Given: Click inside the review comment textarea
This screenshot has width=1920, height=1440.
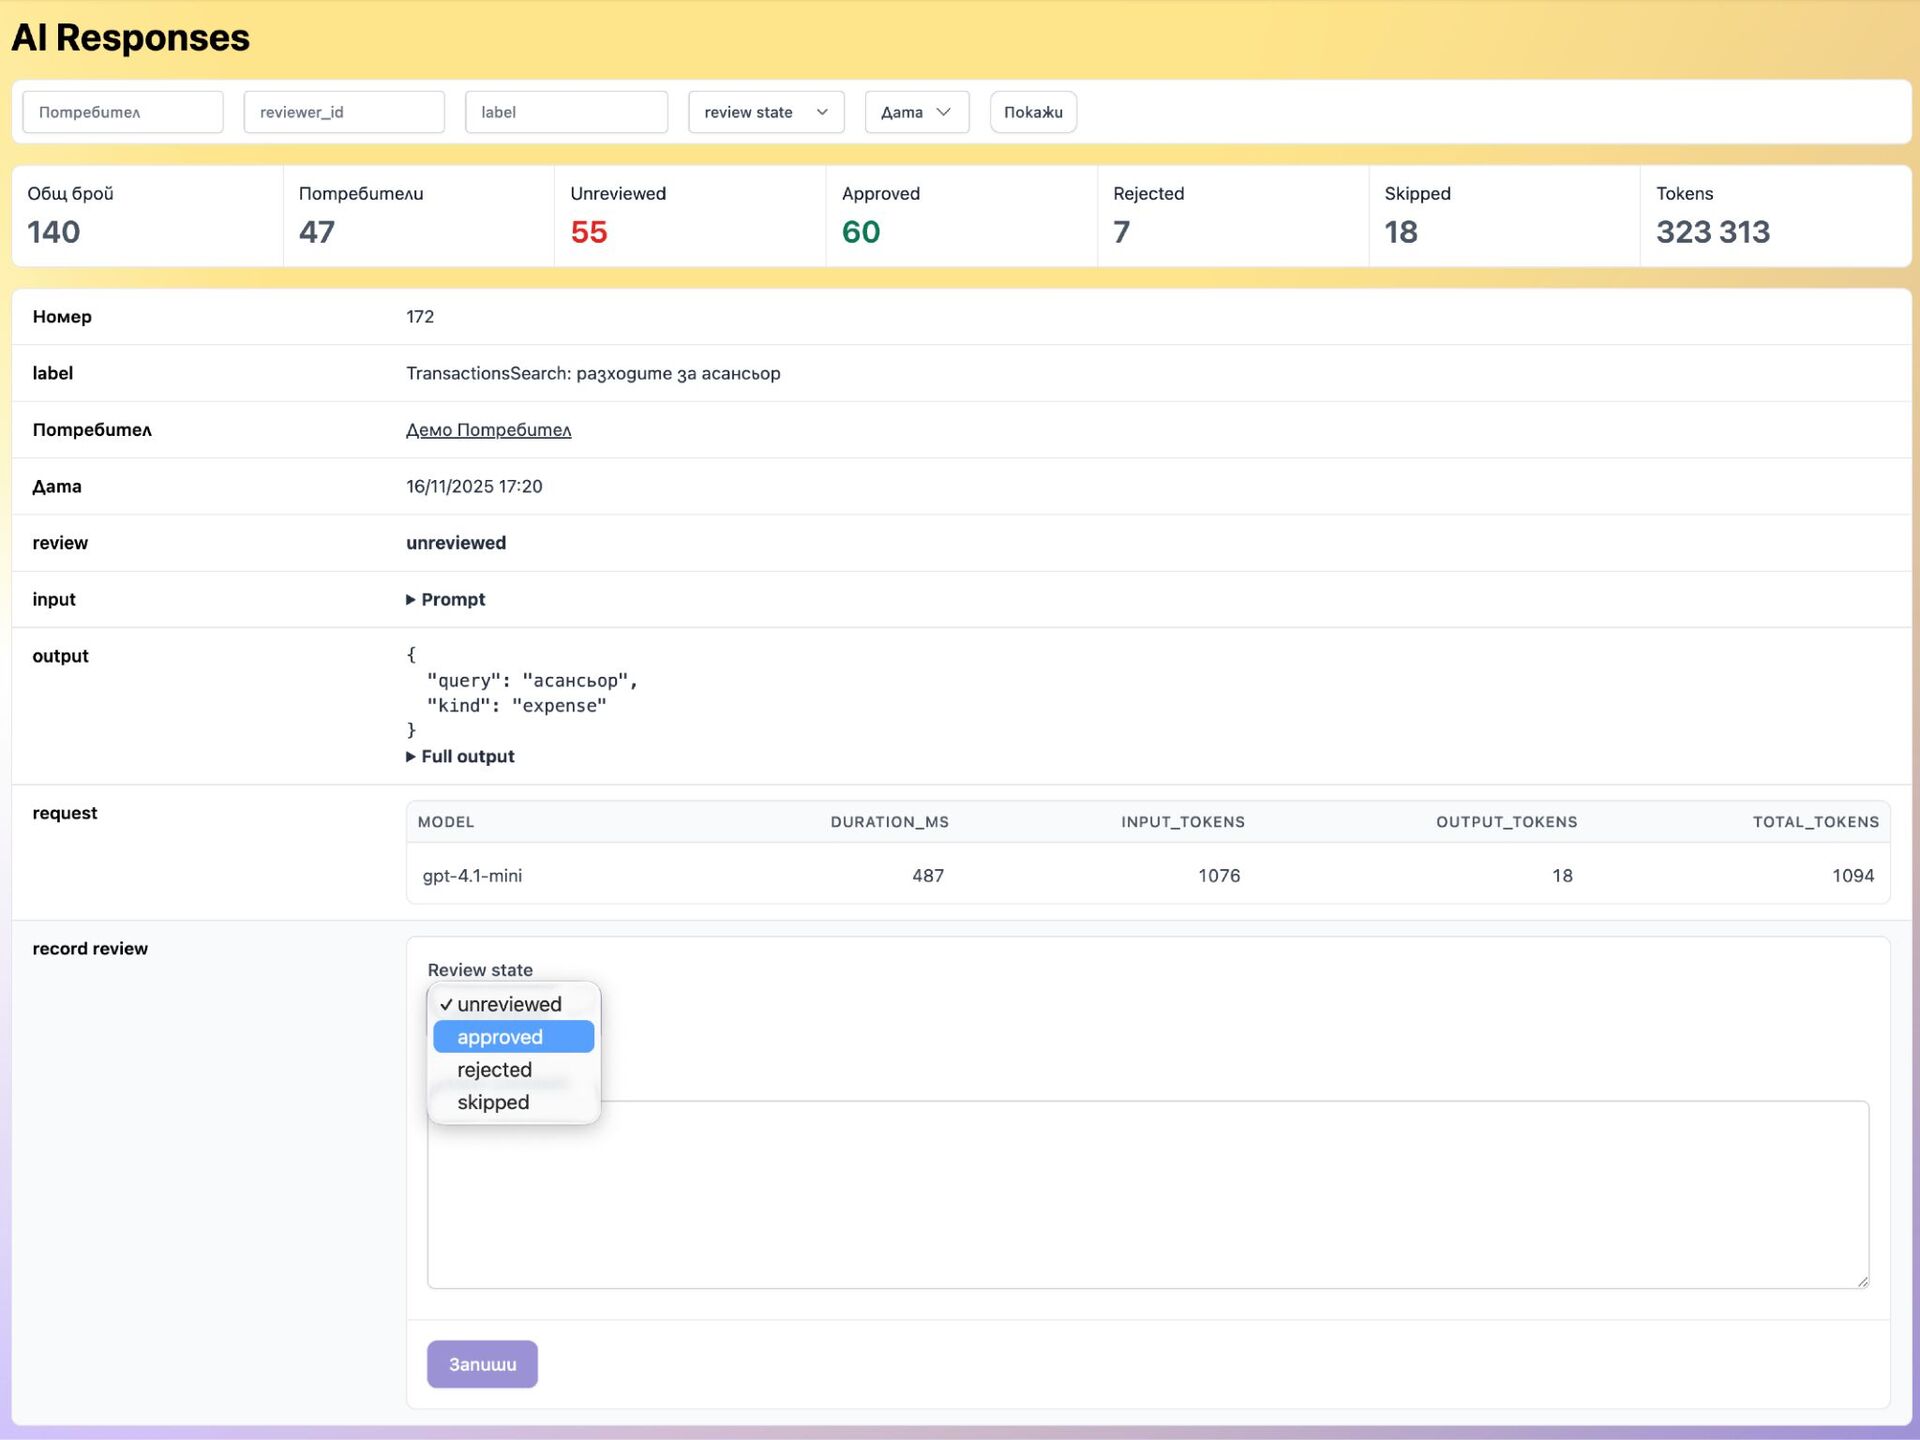Looking at the screenshot, I should [x=1147, y=1195].
